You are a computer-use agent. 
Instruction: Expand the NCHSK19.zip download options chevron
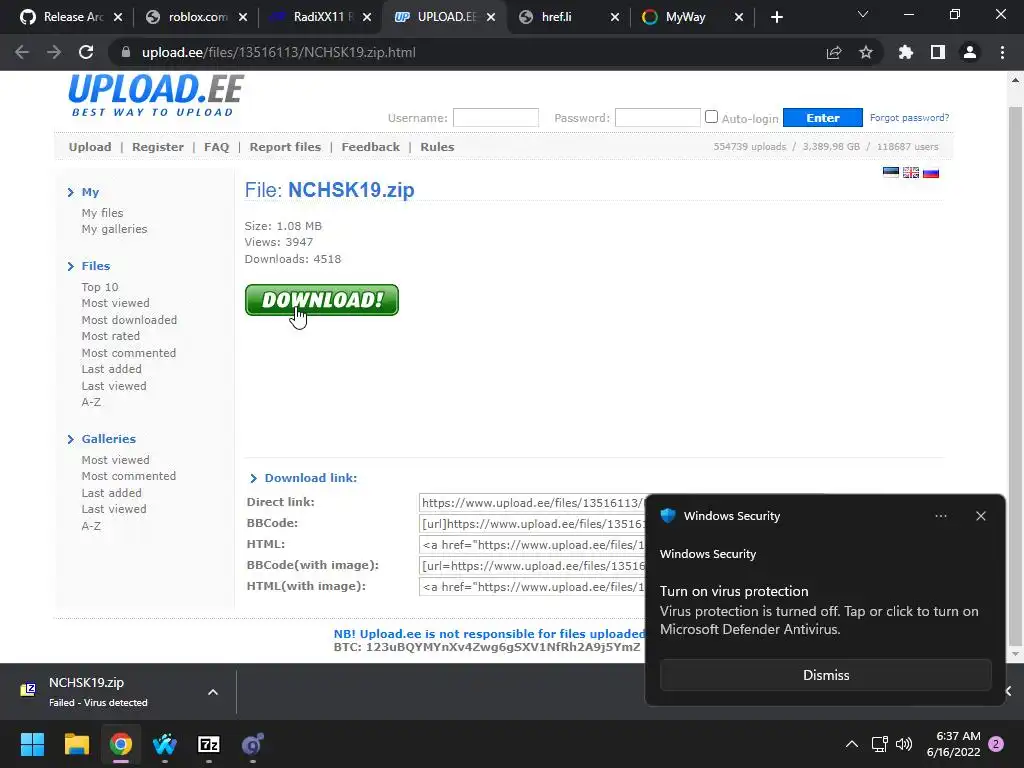(x=213, y=692)
